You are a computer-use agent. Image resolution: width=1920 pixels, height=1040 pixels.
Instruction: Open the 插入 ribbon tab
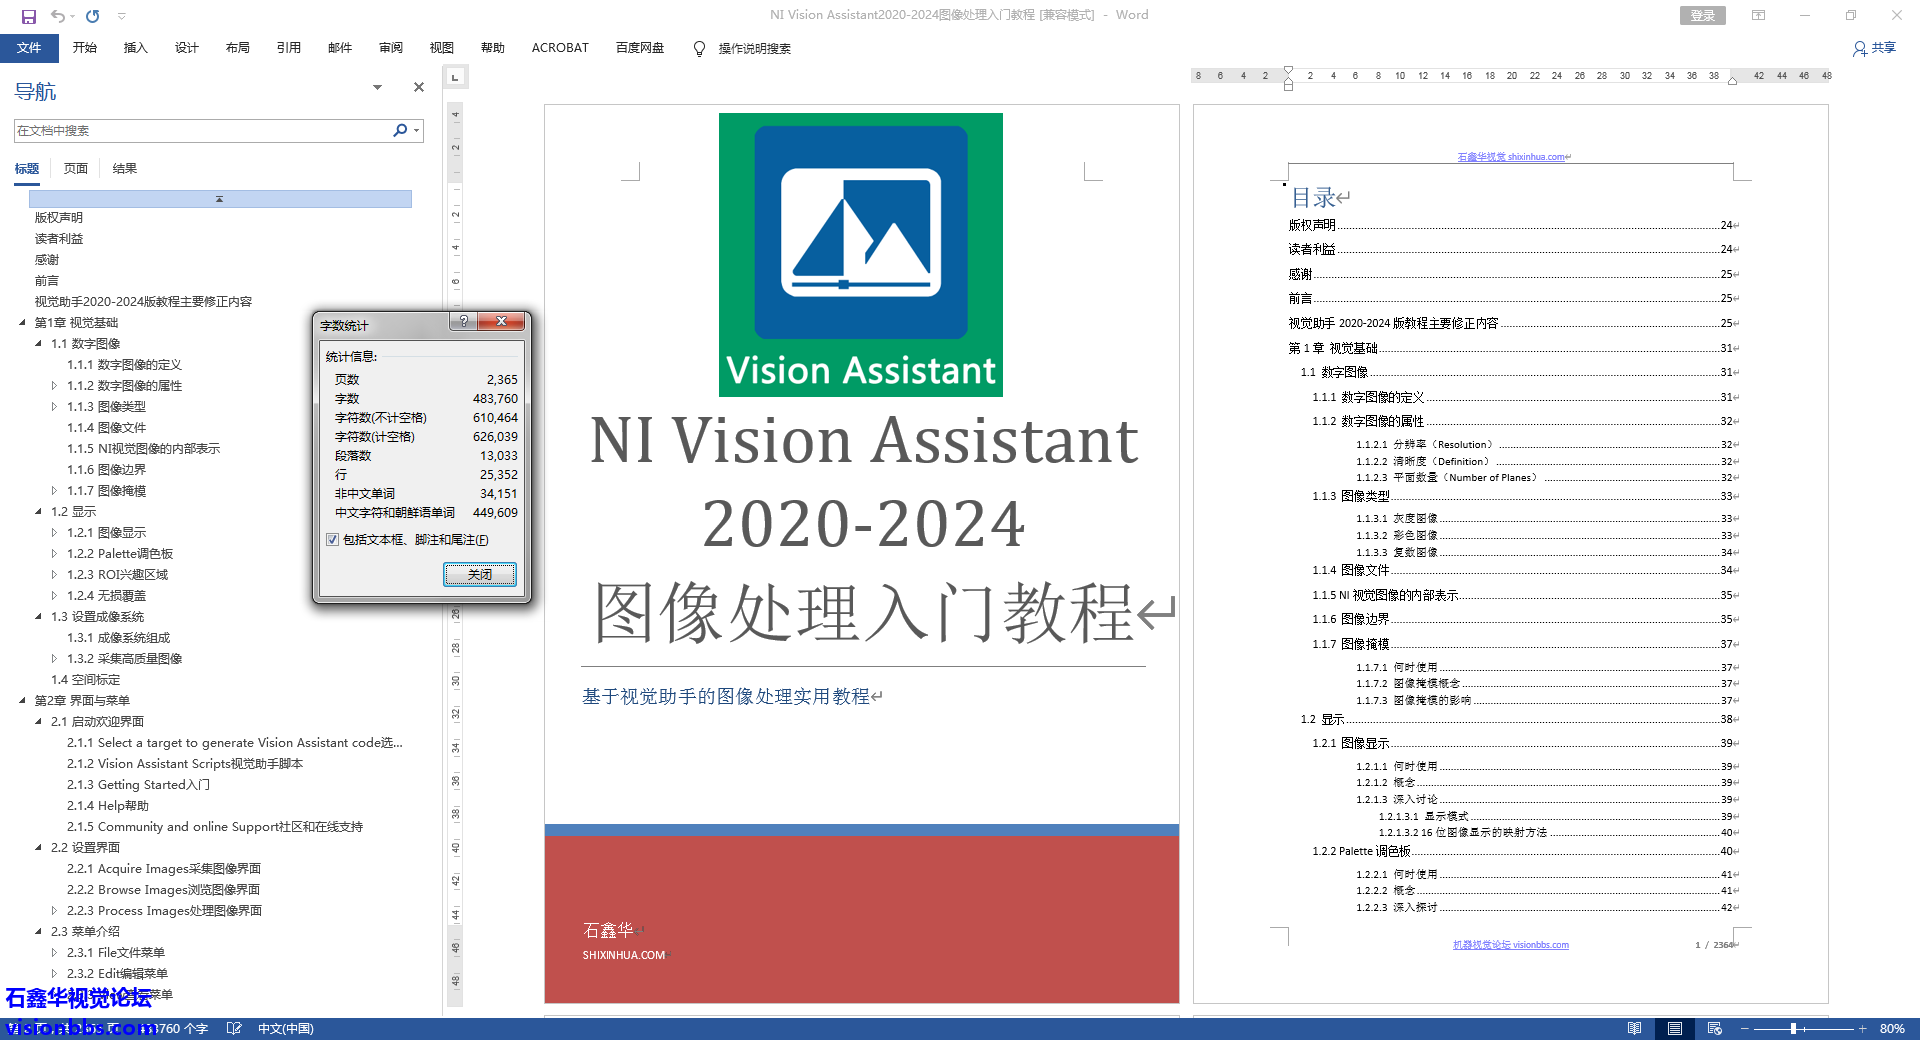point(135,48)
